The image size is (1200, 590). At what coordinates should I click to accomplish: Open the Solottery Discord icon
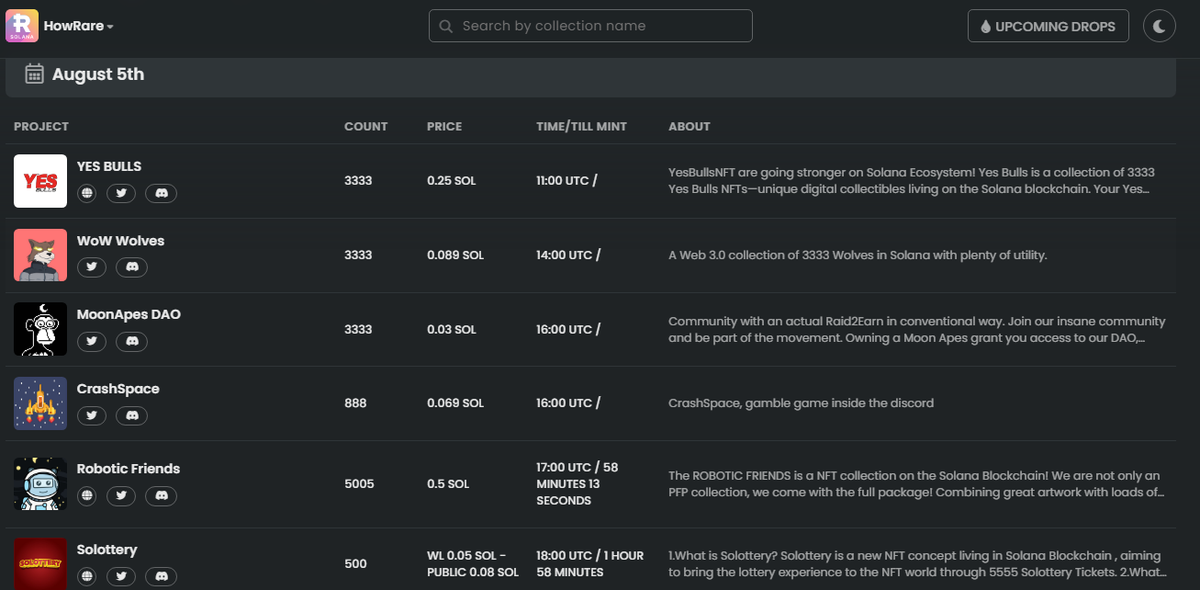tap(161, 576)
